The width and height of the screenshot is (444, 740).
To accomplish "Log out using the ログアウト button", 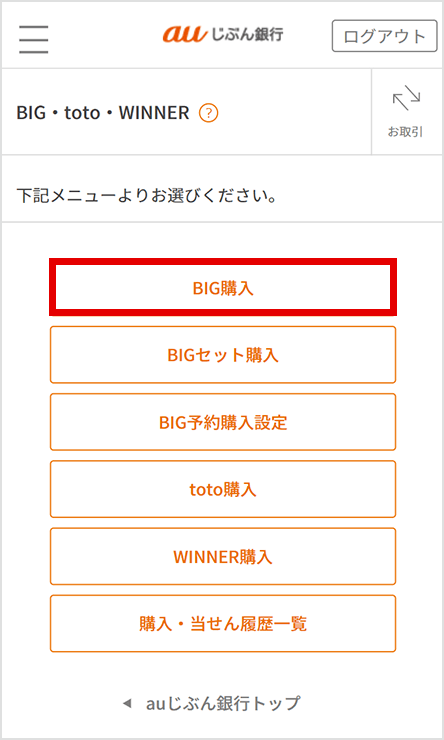I will [x=385, y=36].
